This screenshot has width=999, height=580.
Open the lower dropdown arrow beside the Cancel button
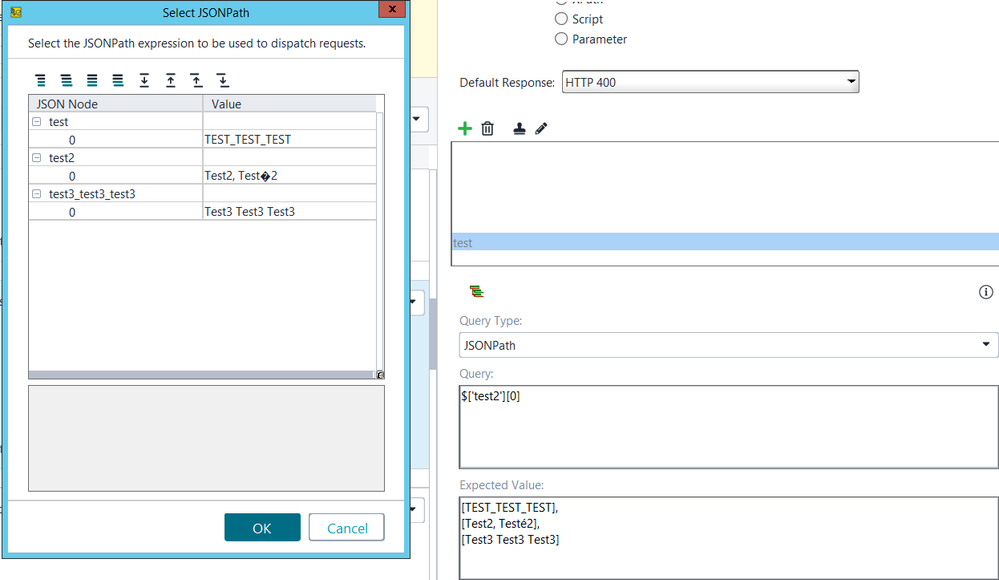tap(414, 509)
